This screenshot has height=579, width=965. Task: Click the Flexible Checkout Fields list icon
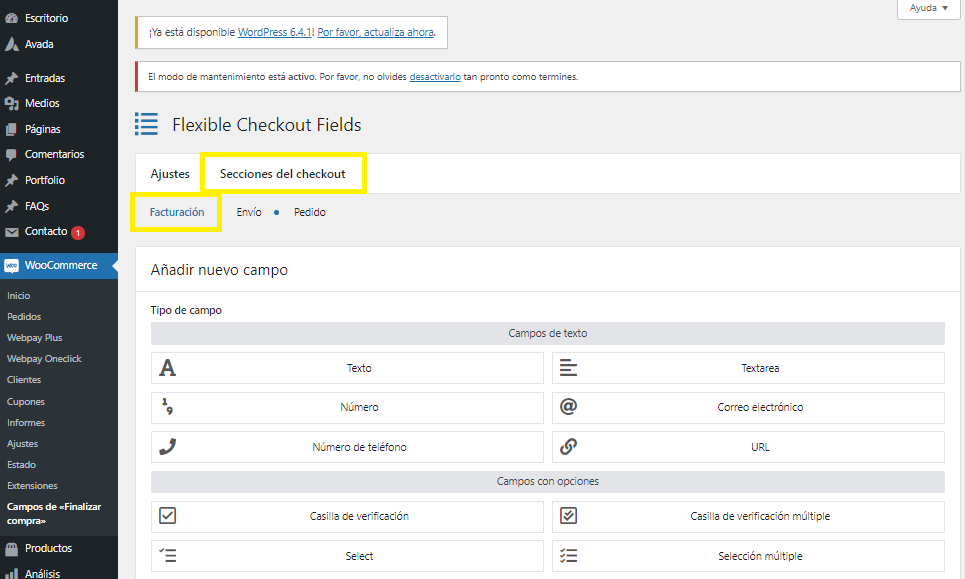147,125
